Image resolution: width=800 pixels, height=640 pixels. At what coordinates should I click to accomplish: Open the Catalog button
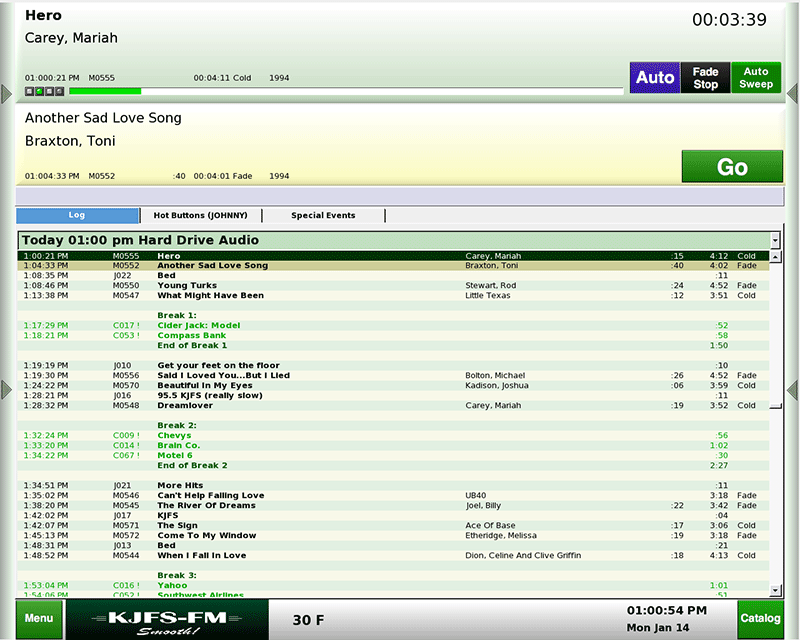[760, 619]
